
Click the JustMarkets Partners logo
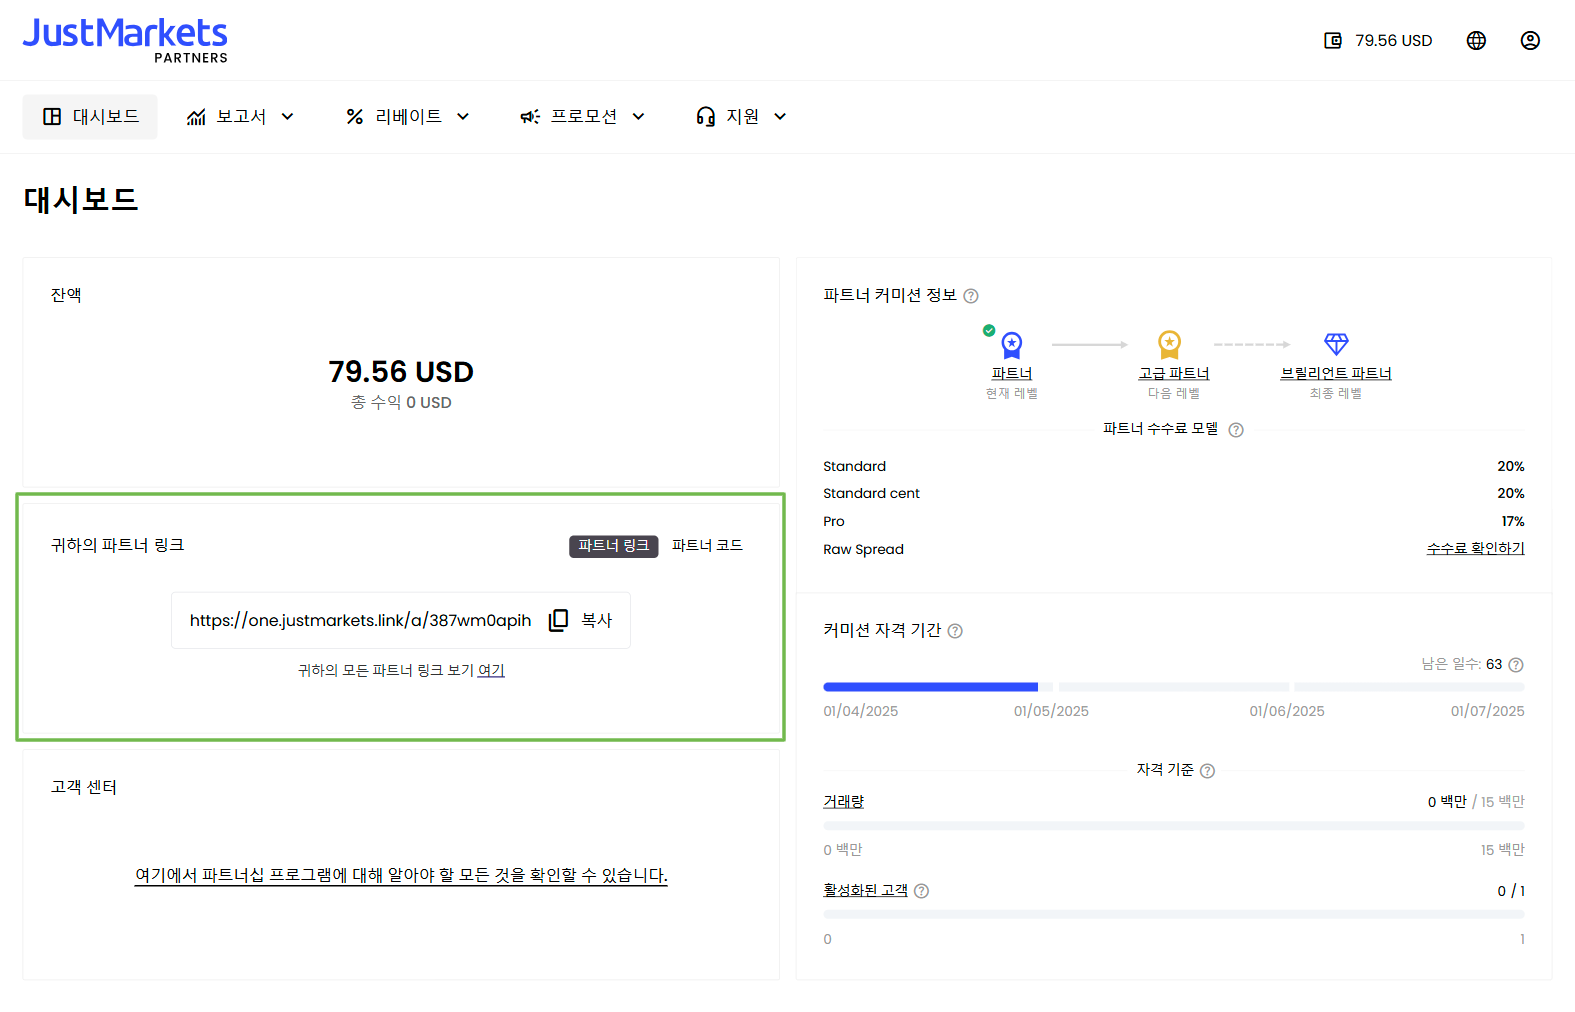[x=125, y=41]
